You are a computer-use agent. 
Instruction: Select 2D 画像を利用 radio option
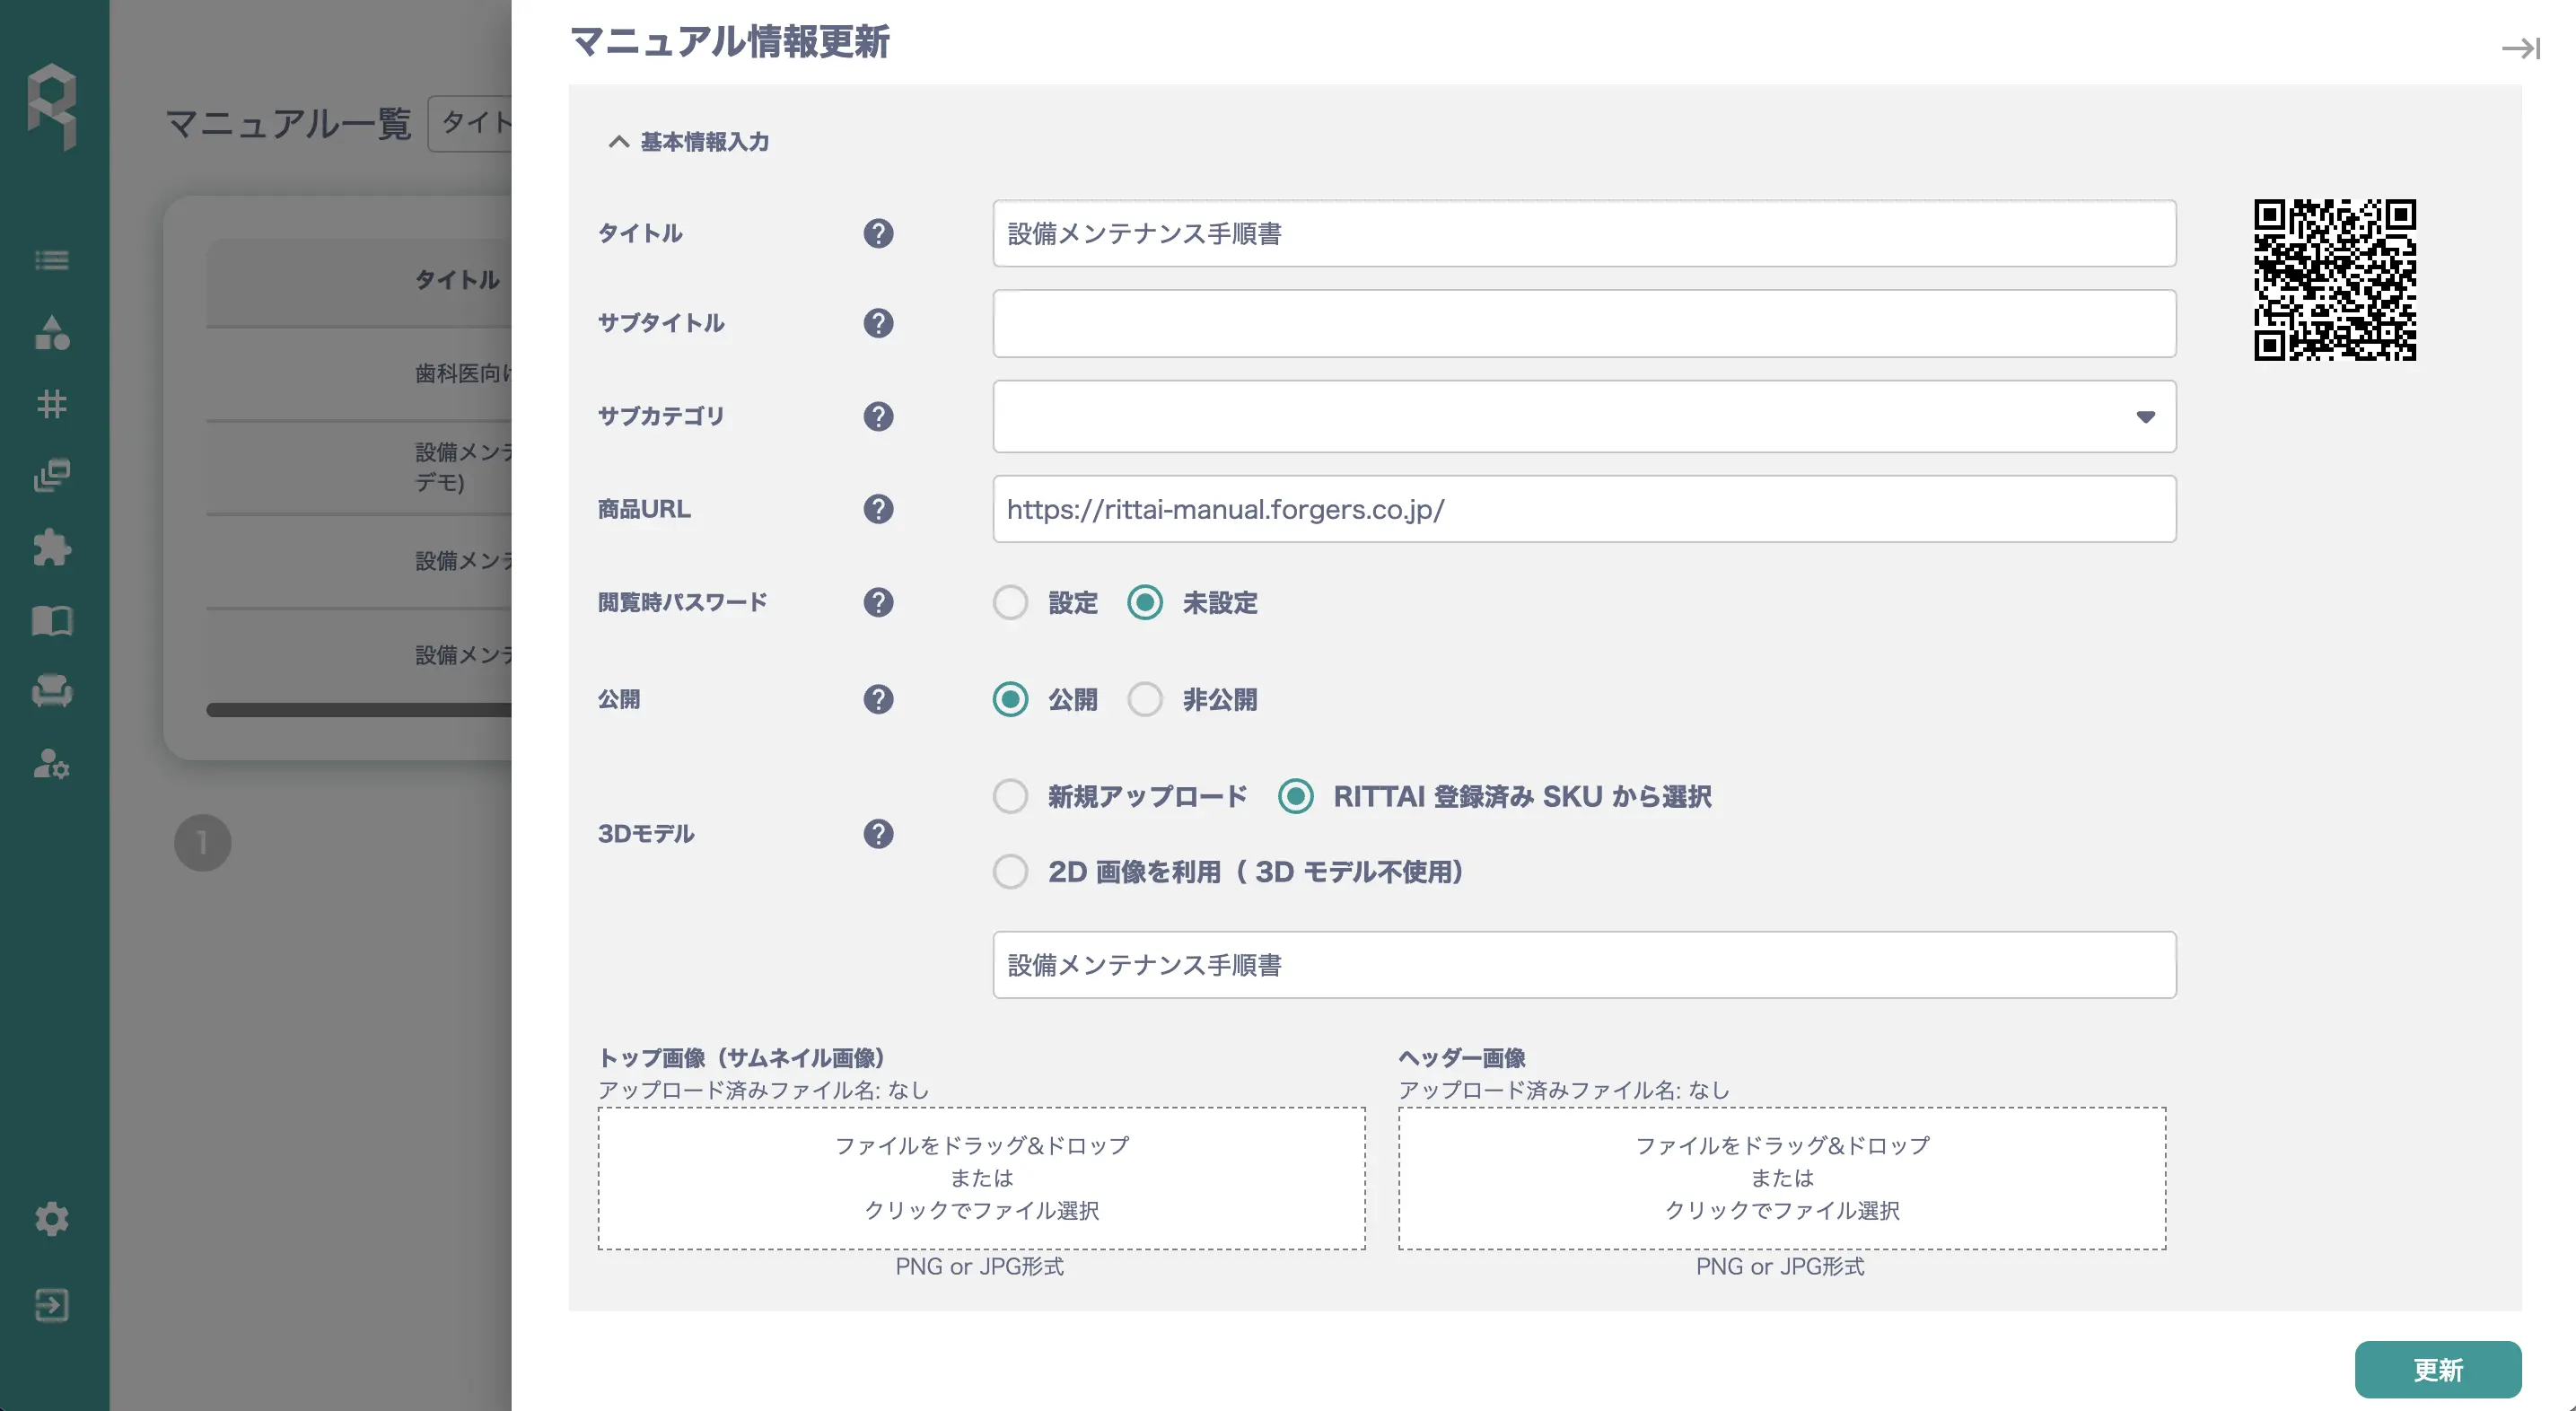point(1010,872)
